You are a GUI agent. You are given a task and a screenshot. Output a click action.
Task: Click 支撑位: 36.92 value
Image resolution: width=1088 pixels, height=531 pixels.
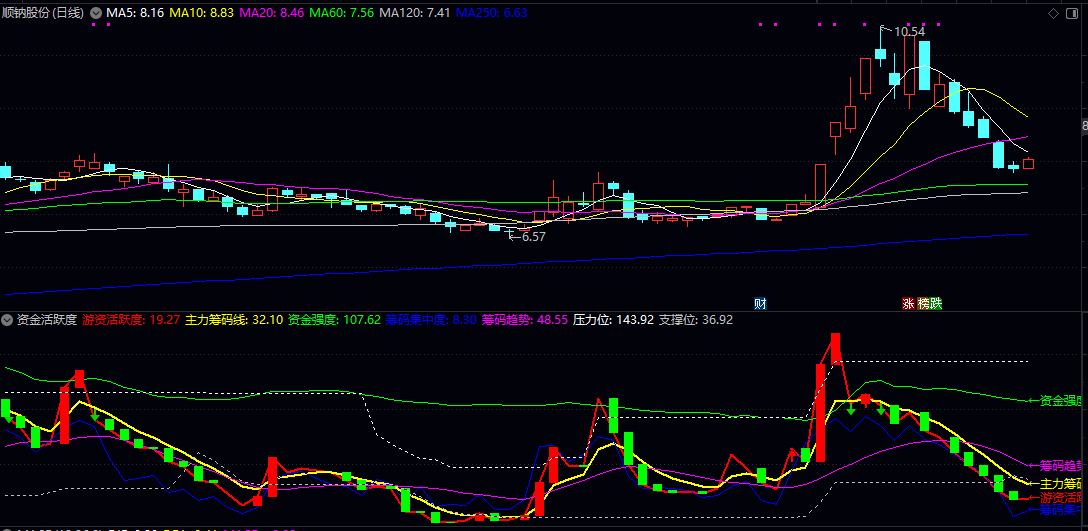click(695, 320)
